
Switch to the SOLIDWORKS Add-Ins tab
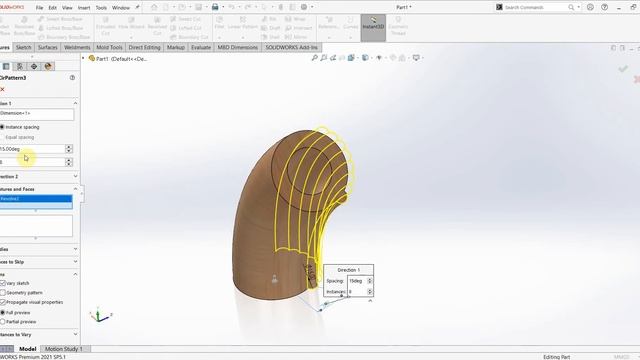point(291,47)
